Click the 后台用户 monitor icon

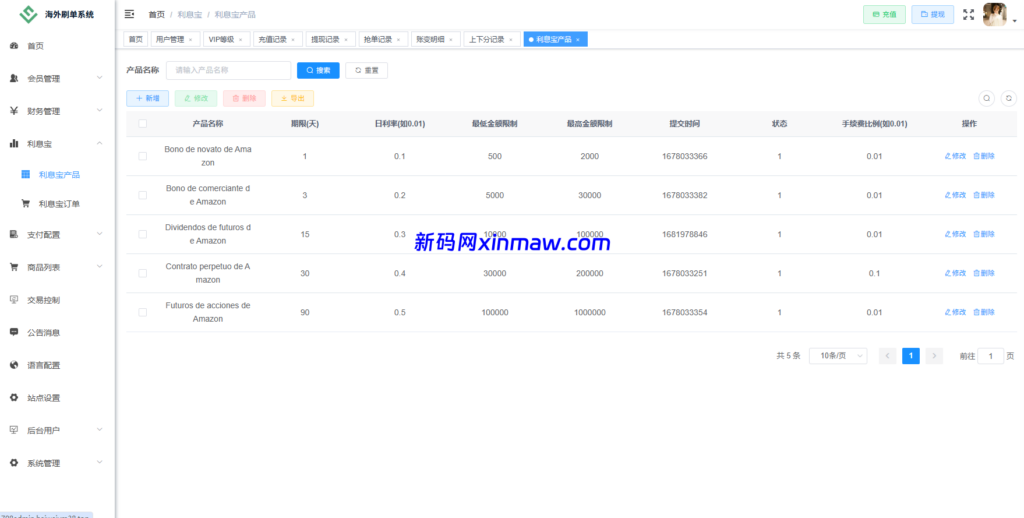pyautogui.click(x=14, y=430)
